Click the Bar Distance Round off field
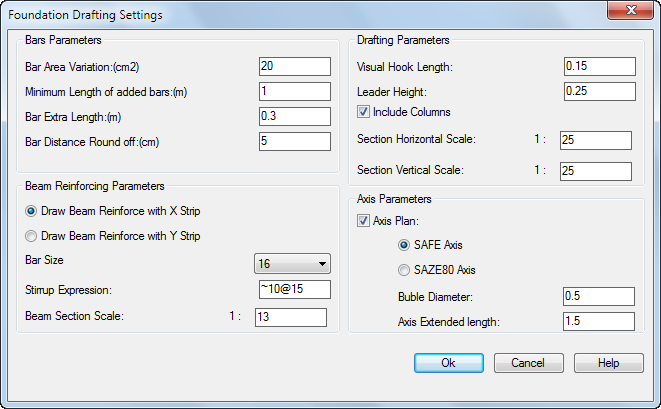The height and width of the screenshot is (409, 661). pos(295,141)
